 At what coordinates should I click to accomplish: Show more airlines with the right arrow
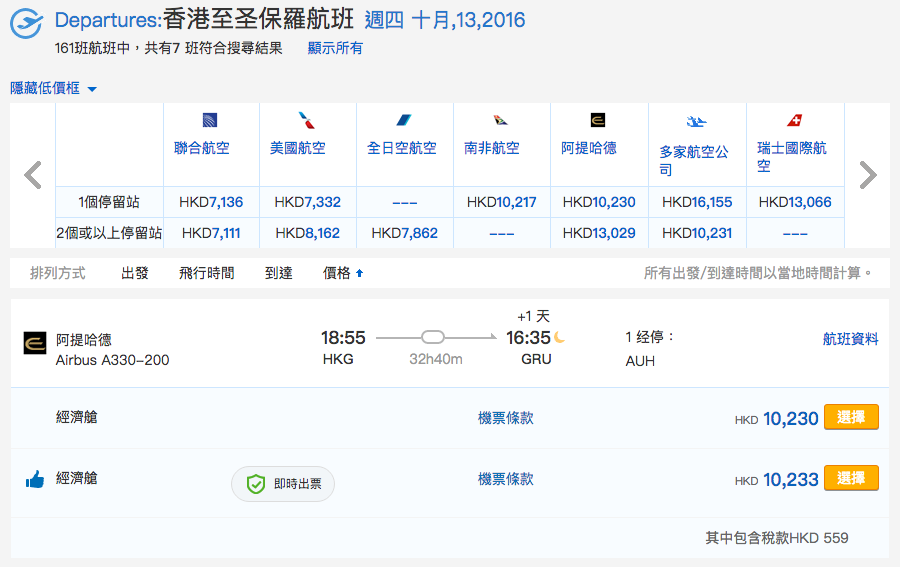[x=868, y=175]
